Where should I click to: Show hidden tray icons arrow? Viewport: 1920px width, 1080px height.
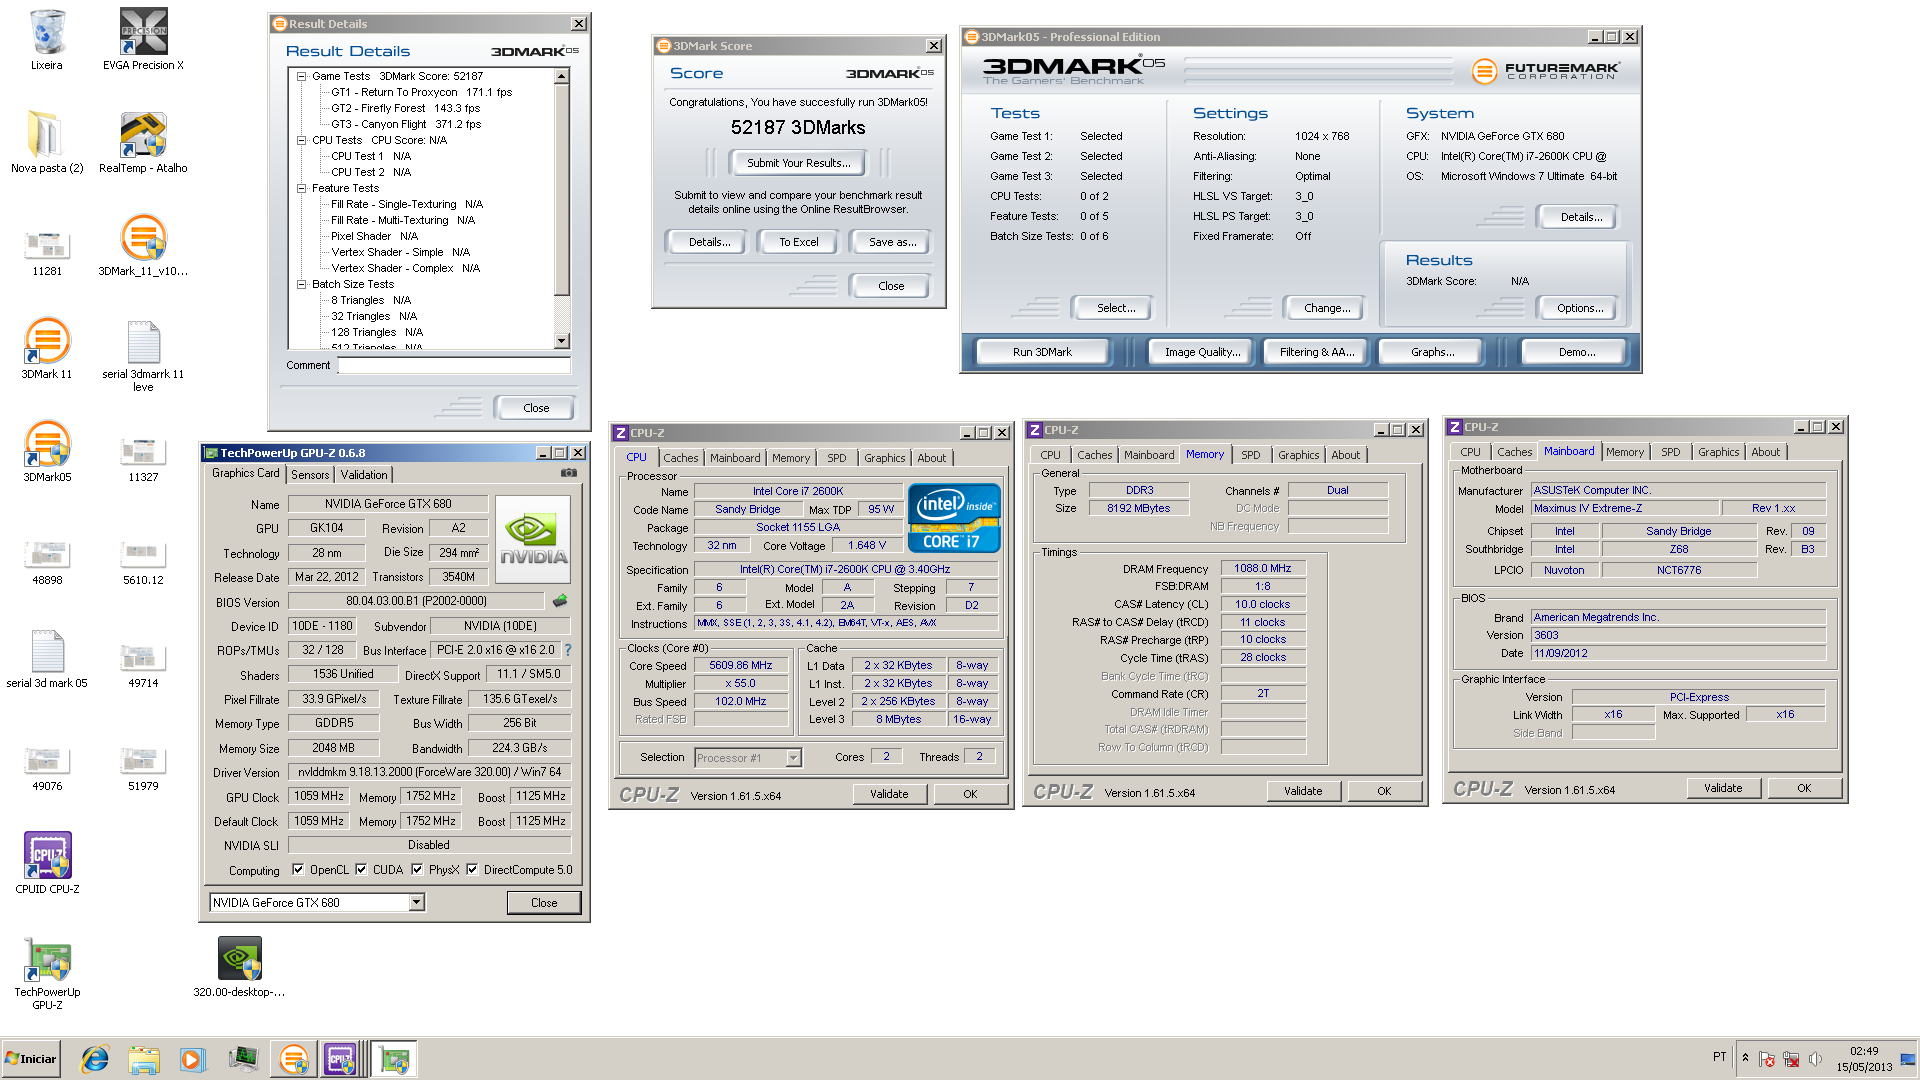1745,1058
